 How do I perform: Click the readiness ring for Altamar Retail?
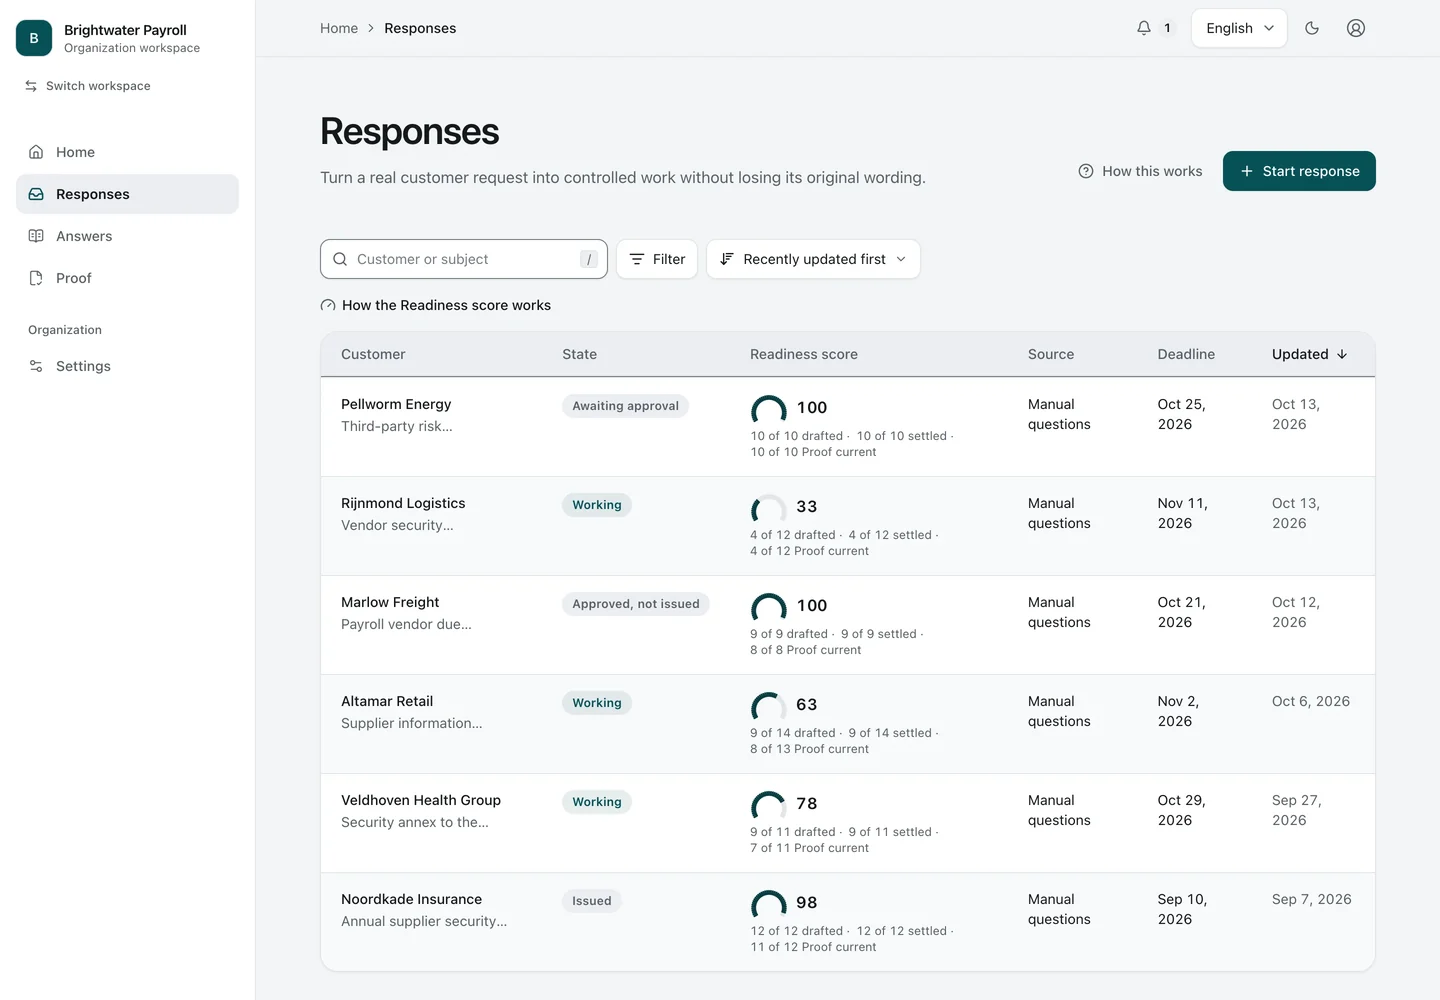(768, 705)
